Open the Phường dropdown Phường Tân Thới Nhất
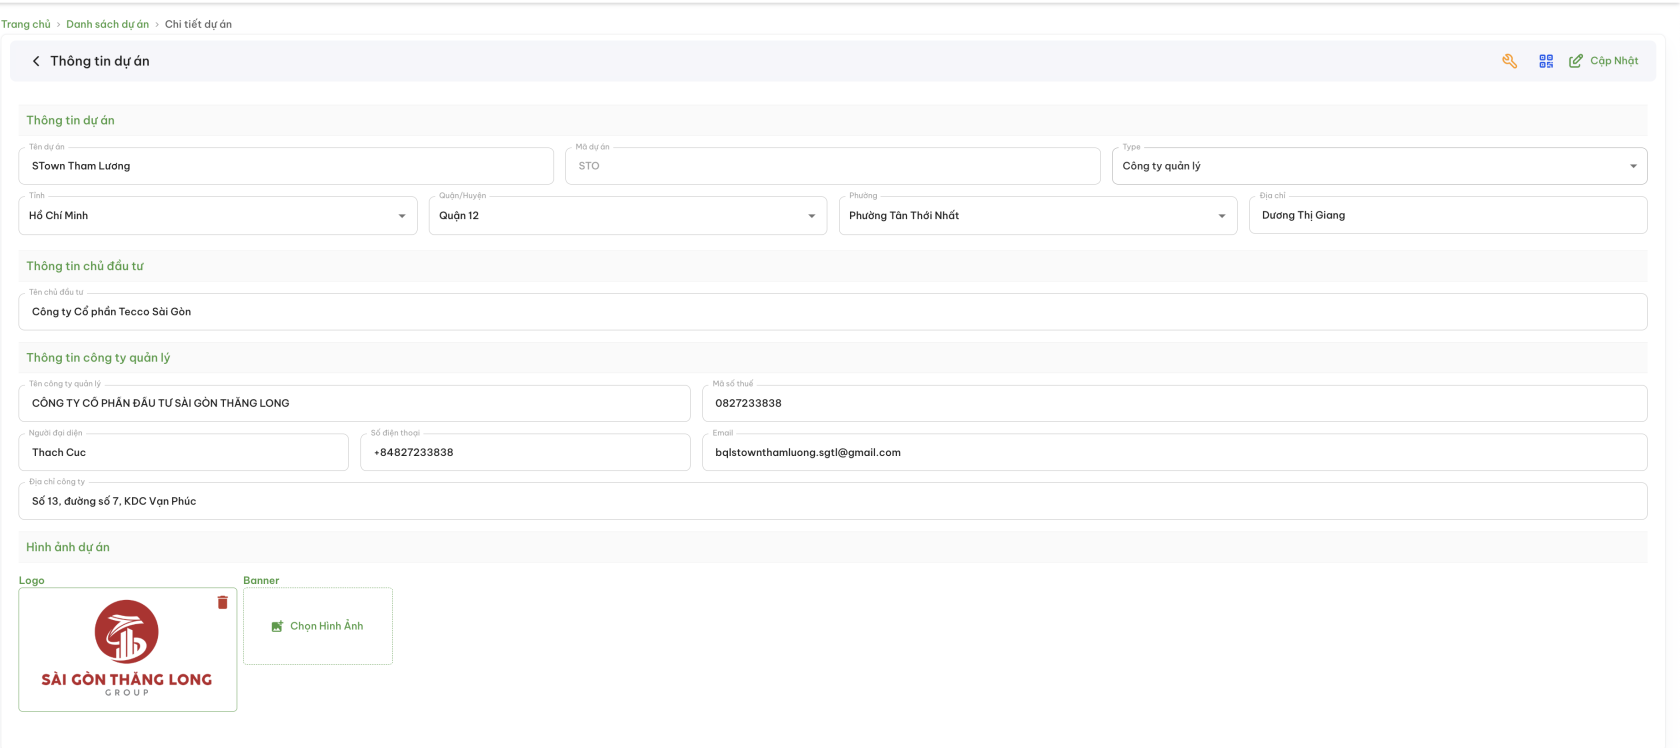This screenshot has width=1680, height=748. [1038, 216]
